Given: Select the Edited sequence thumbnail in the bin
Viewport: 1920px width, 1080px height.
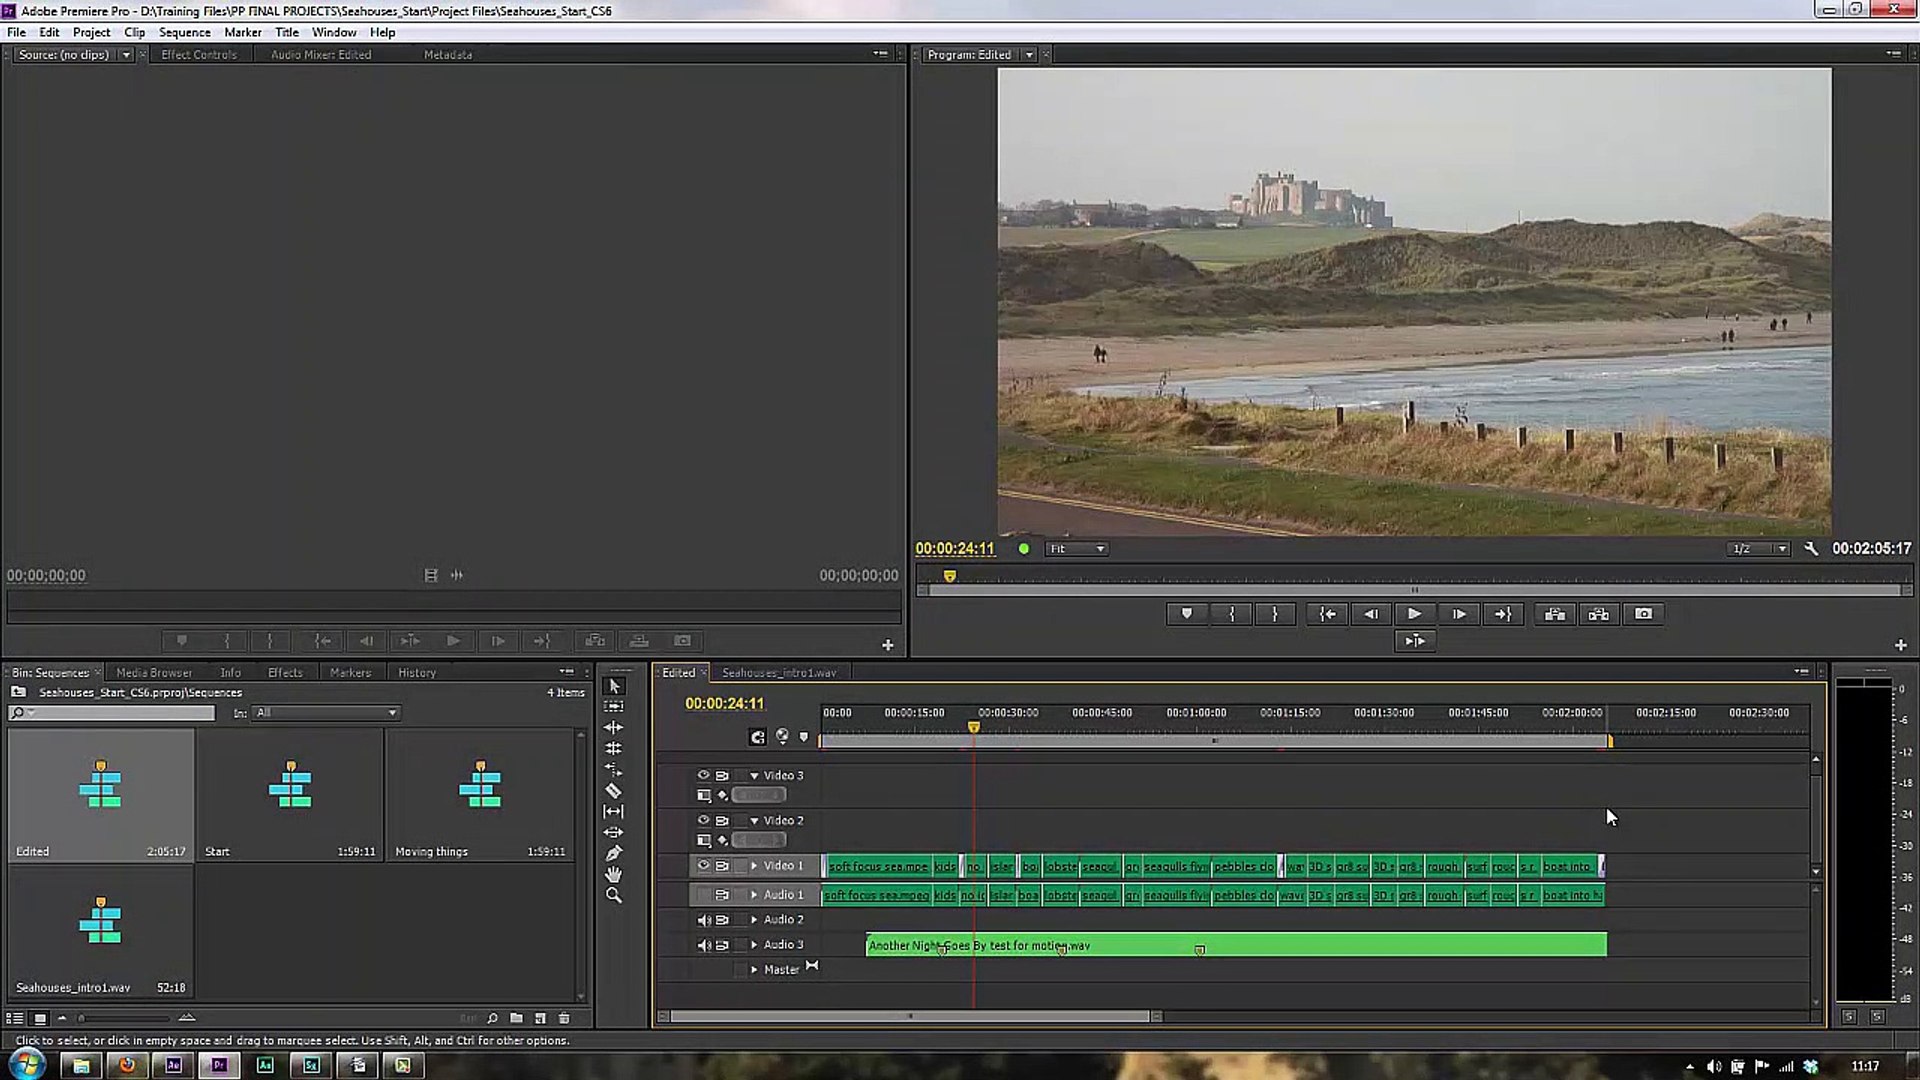Looking at the screenshot, I should 100,790.
